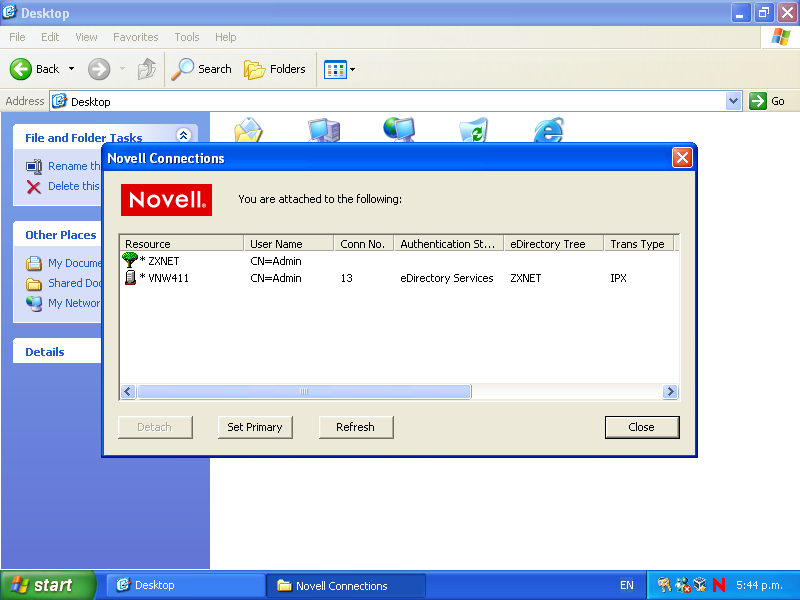800x600 pixels.
Task: Click the eDirectory Tree column header
Action: [554, 243]
